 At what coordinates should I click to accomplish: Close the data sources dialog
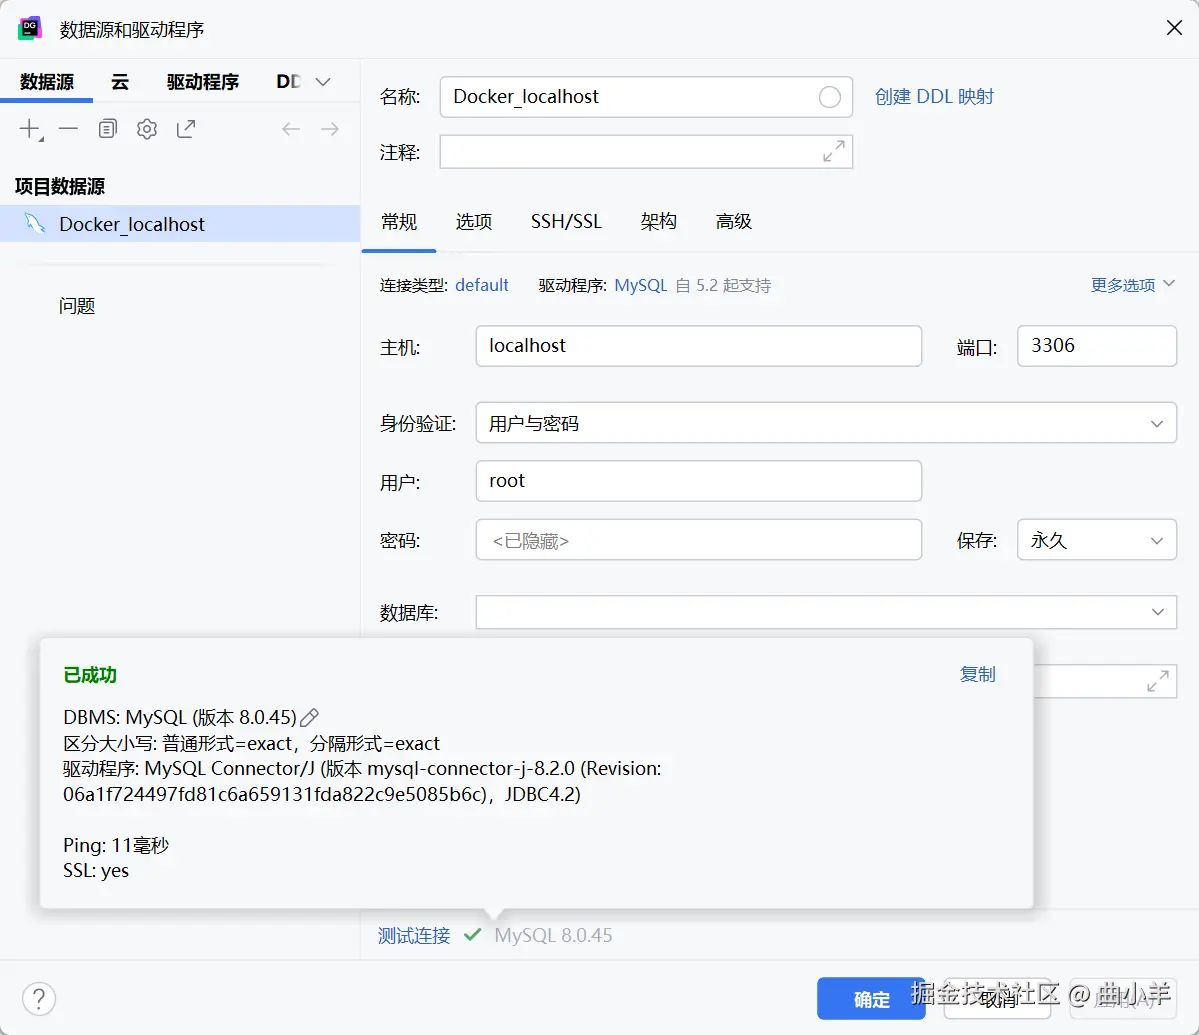click(x=1175, y=28)
